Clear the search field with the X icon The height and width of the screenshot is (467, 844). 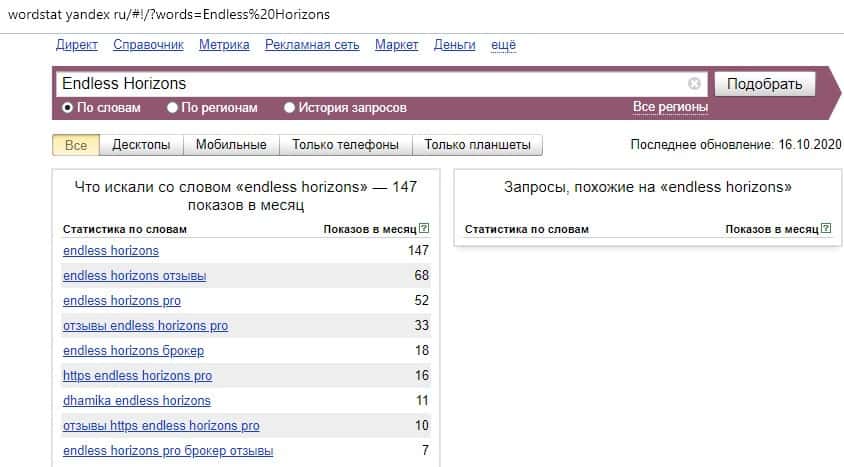(x=695, y=84)
